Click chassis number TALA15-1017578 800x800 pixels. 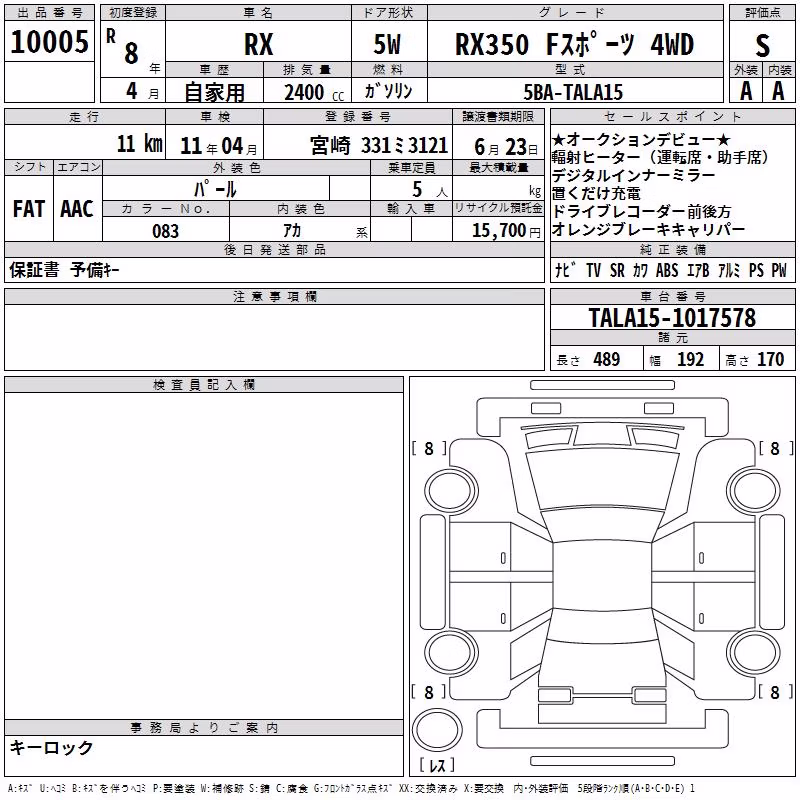click(x=672, y=318)
